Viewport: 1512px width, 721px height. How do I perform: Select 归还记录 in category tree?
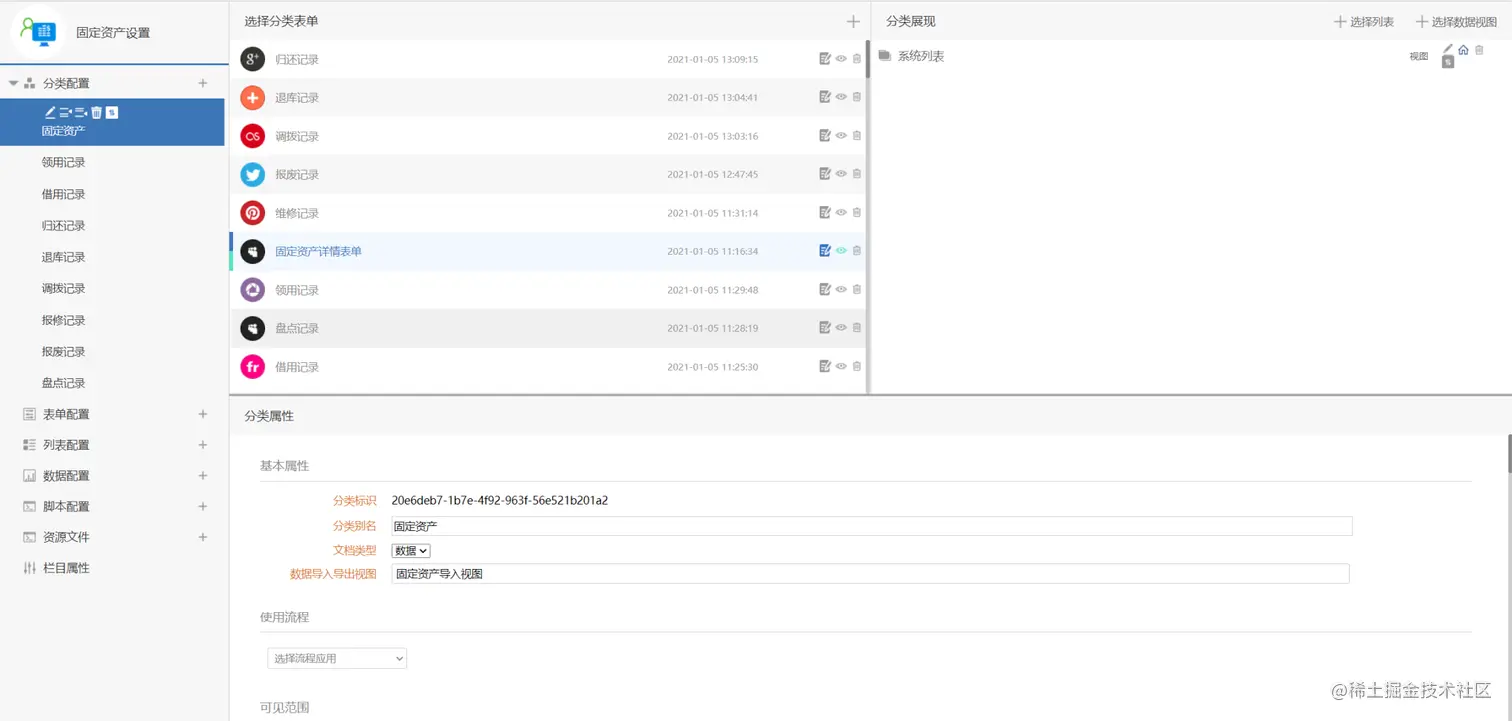tap(64, 225)
